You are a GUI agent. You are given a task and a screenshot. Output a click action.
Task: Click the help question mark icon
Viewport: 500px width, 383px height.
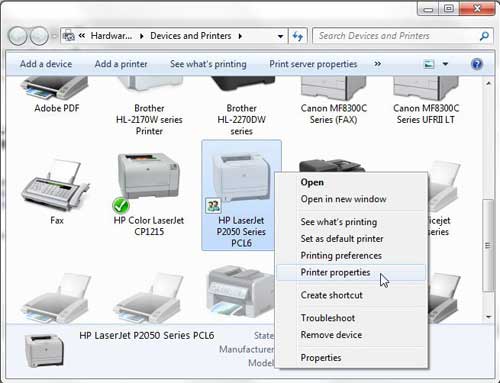(x=477, y=64)
